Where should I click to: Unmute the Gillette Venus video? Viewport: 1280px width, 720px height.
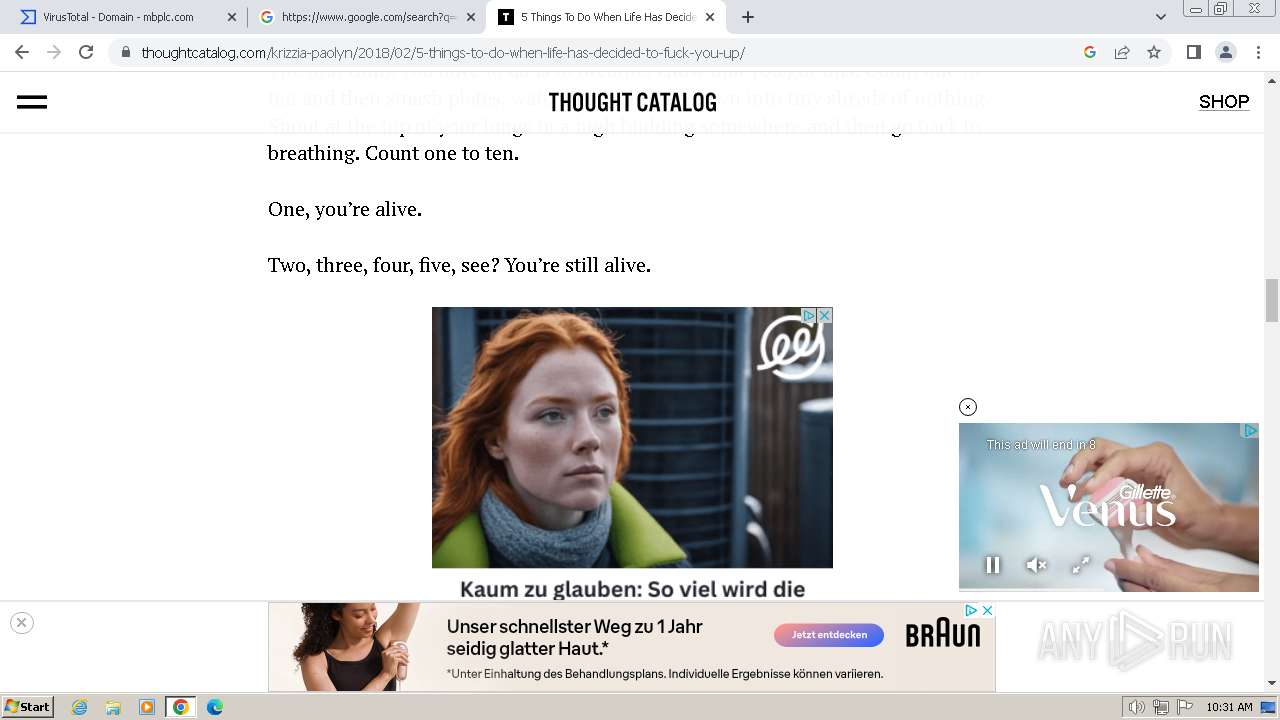pyautogui.click(x=1037, y=565)
